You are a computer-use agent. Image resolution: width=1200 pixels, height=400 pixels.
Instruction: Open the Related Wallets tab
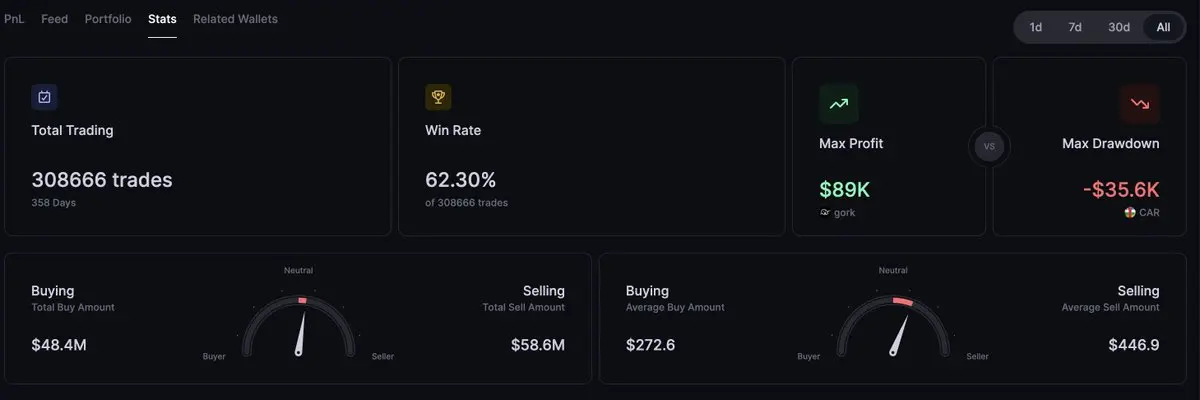click(235, 19)
